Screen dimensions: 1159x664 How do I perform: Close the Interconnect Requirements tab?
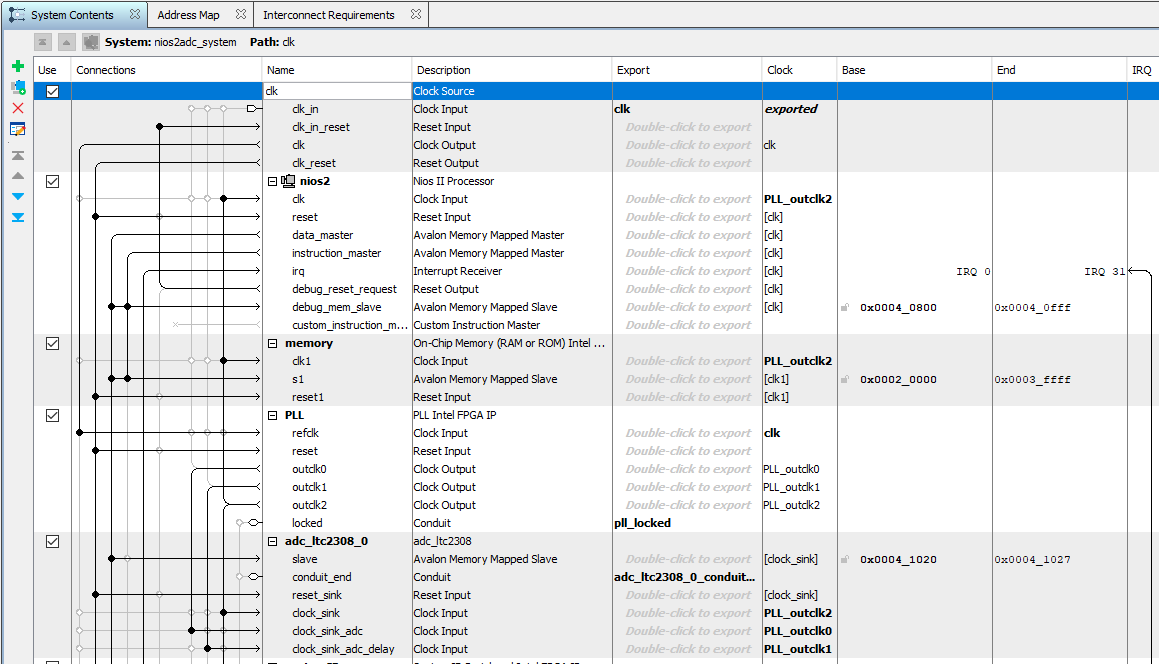coord(415,14)
